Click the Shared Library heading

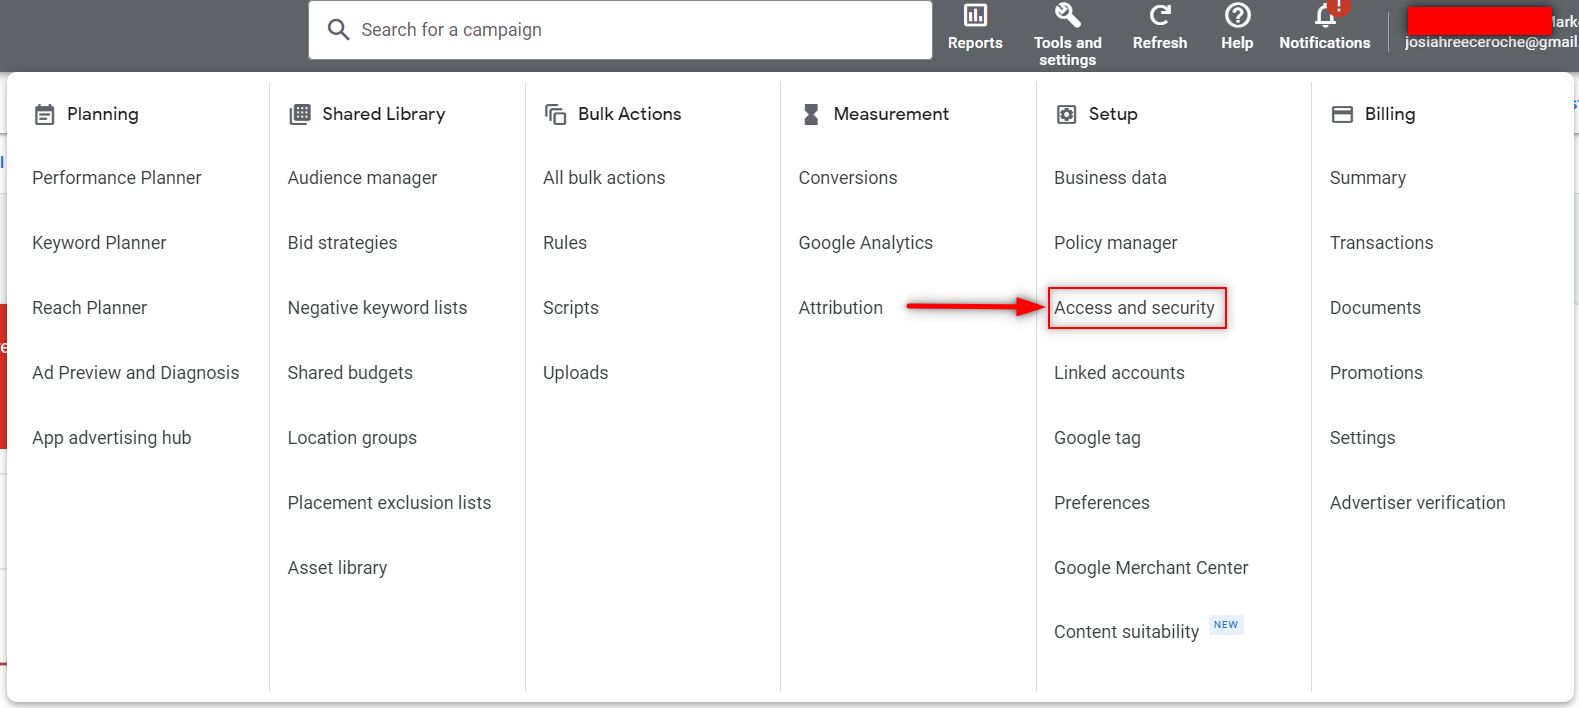[384, 114]
